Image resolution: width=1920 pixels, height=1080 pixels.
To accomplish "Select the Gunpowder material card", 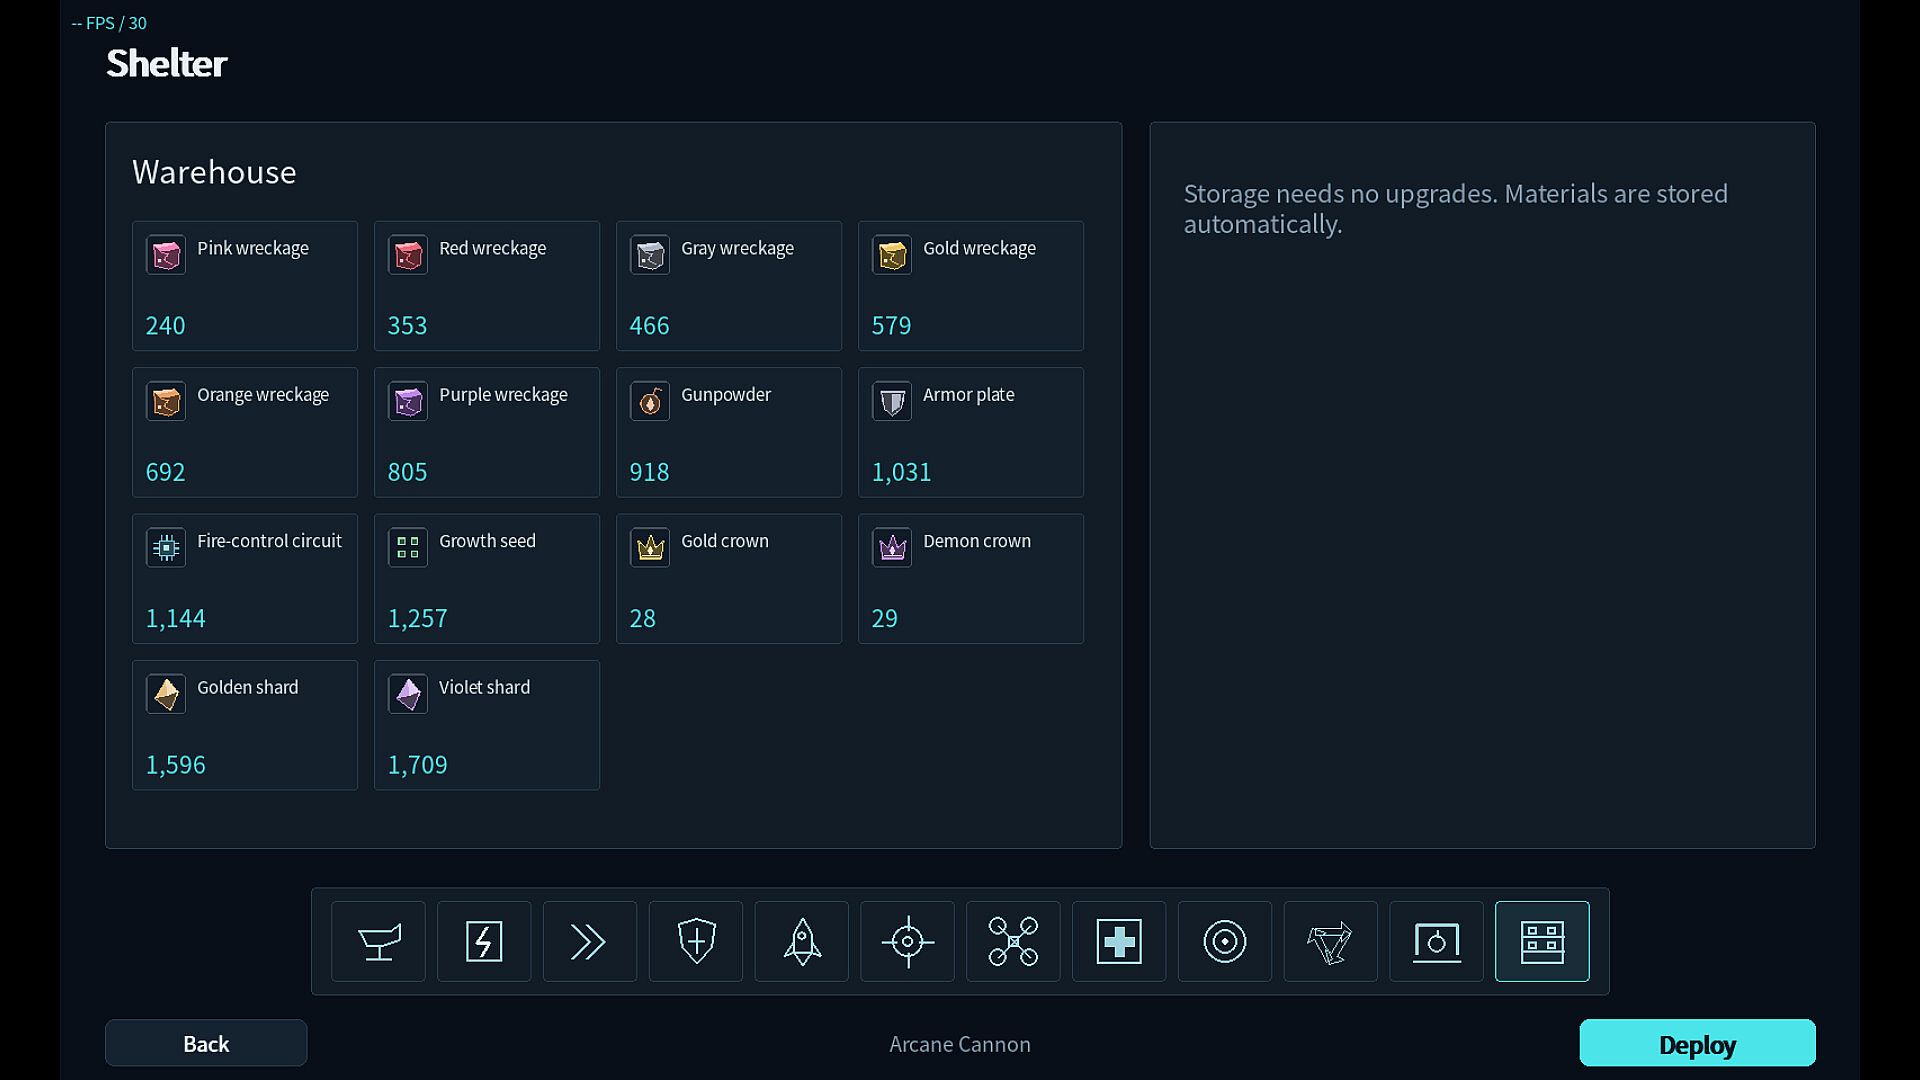I will coord(729,432).
